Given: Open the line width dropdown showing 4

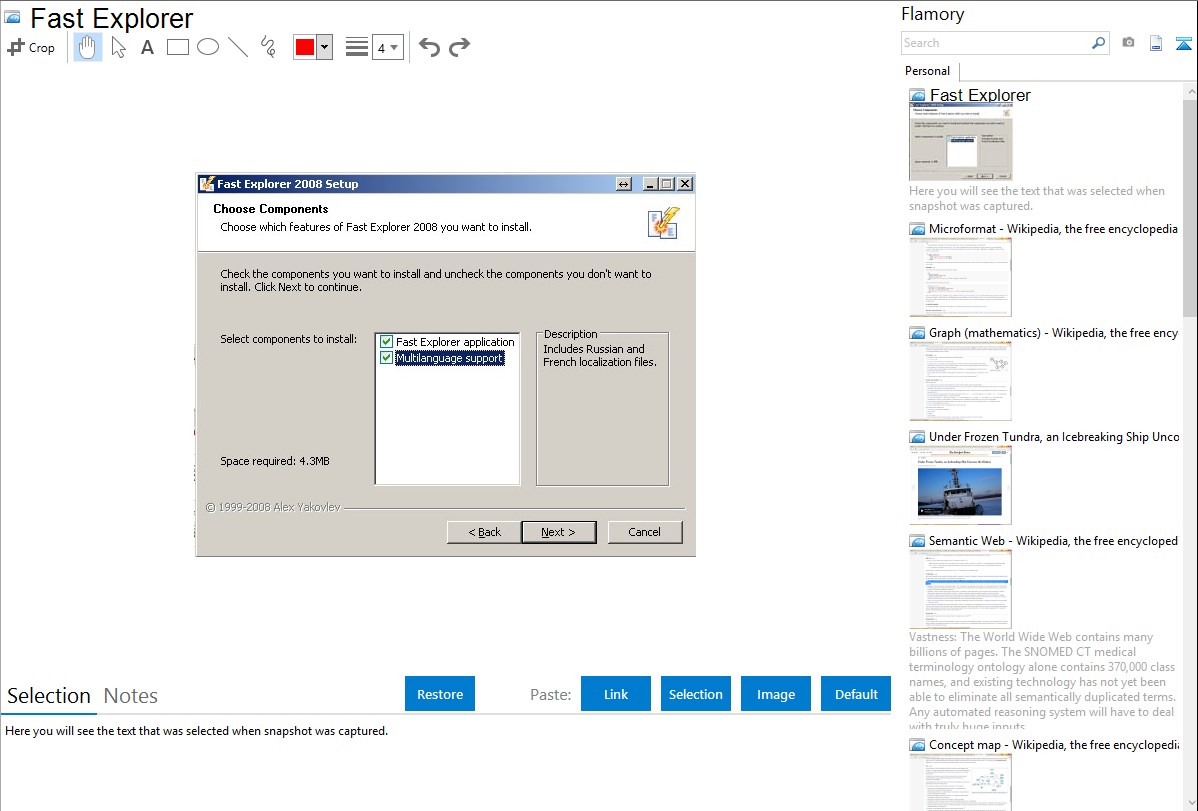Looking at the screenshot, I should (x=387, y=47).
